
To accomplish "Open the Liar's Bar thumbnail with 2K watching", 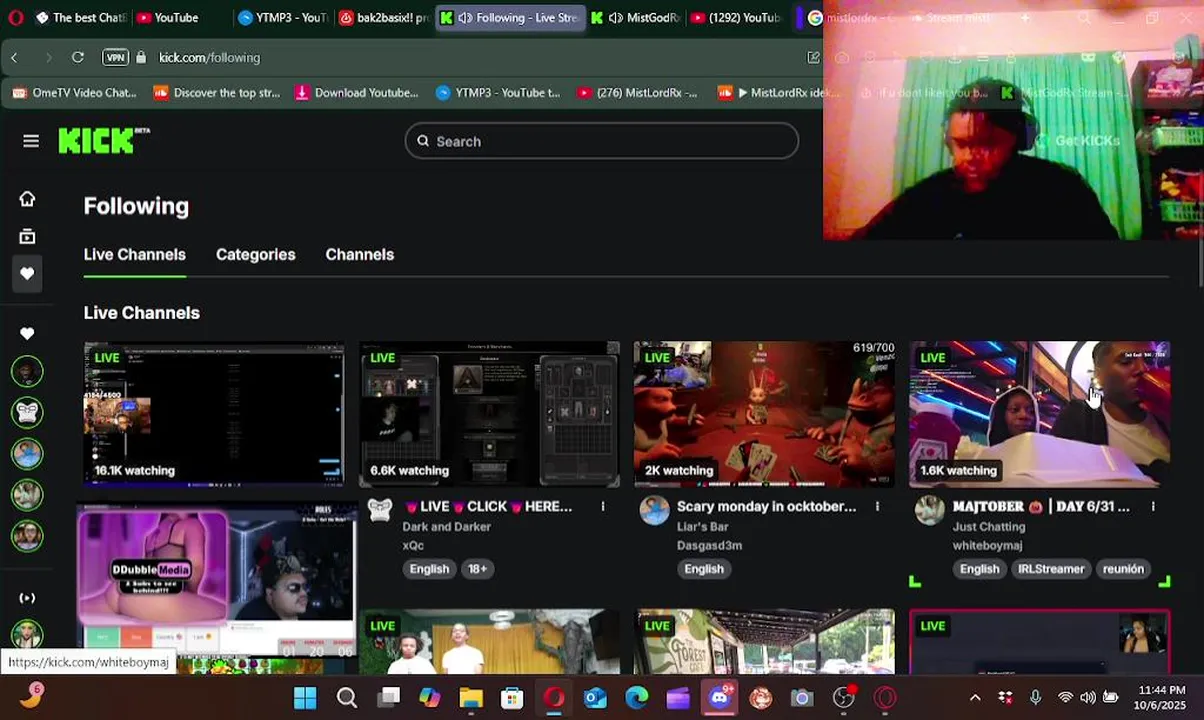I will [x=764, y=414].
